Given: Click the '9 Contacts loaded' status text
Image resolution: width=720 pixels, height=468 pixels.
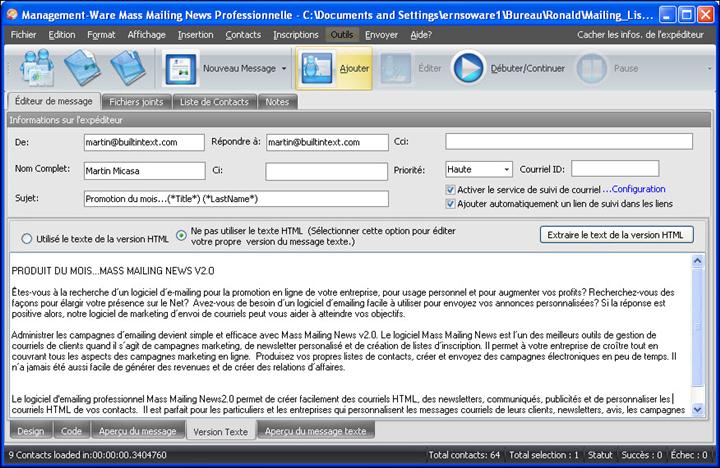Looking at the screenshot, I should [87, 455].
